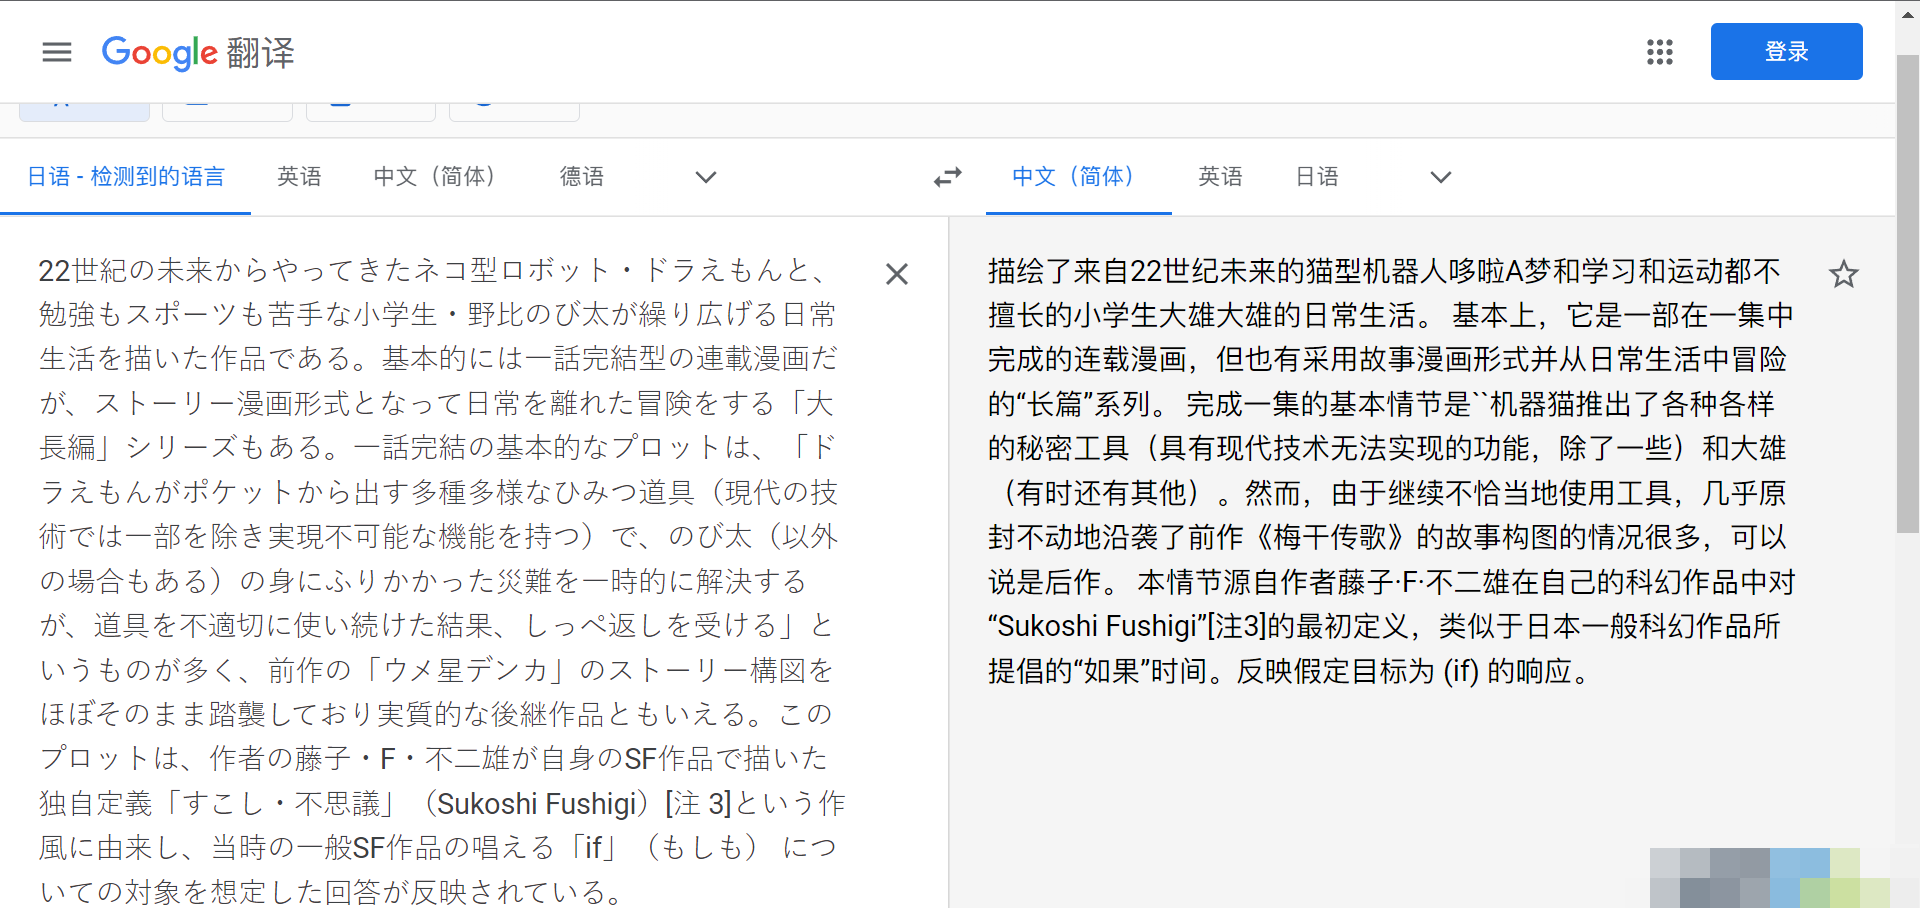Viewport: 1920px width, 908px height.
Task: Select target language 英语 tab
Action: click(x=1220, y=177)
